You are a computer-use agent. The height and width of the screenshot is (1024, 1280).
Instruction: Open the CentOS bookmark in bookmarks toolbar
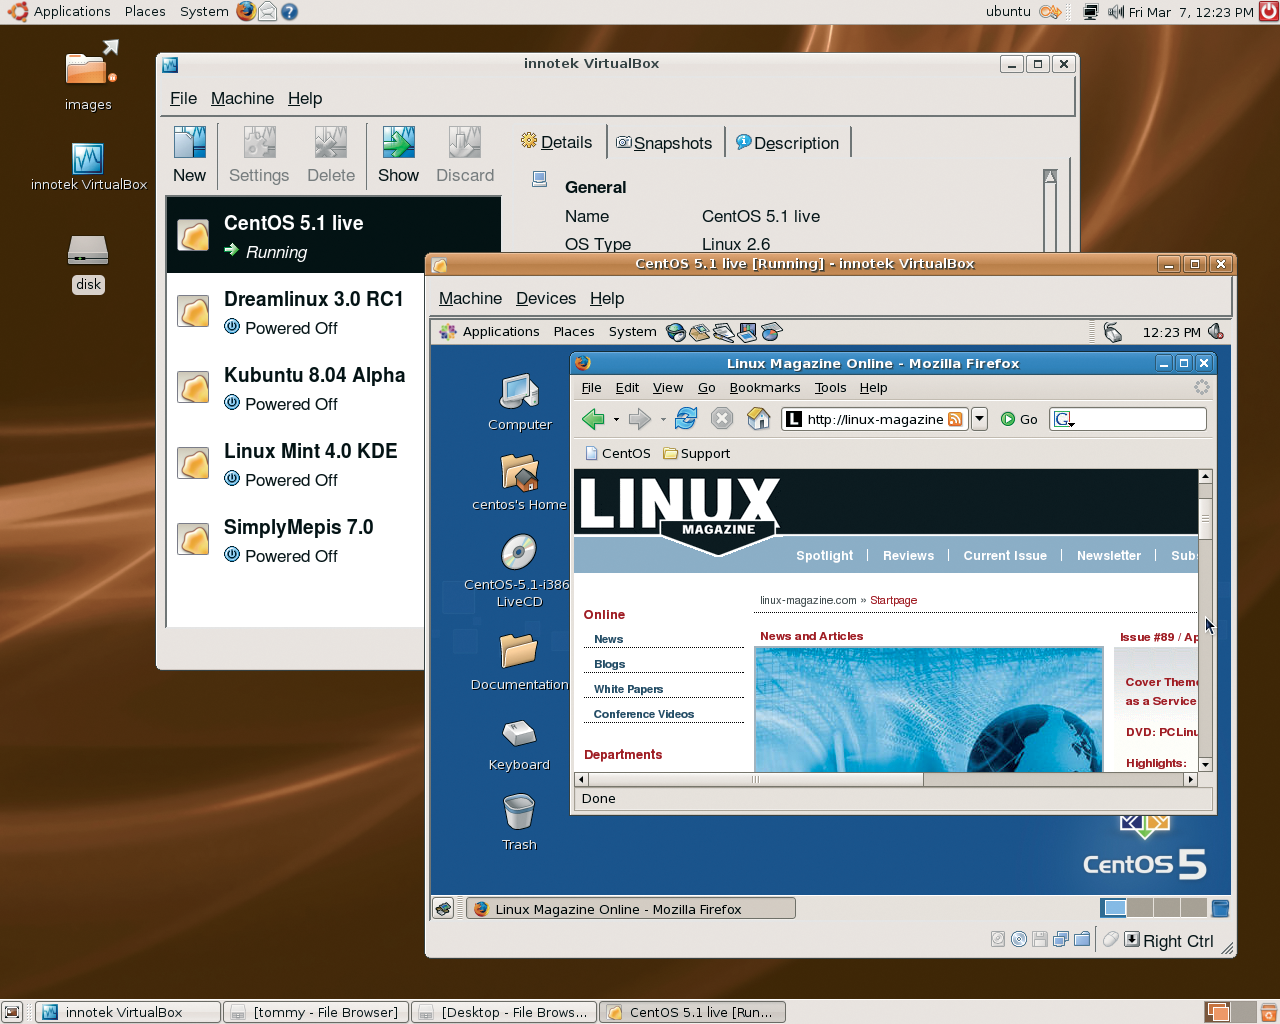click(x=617, y=453)
